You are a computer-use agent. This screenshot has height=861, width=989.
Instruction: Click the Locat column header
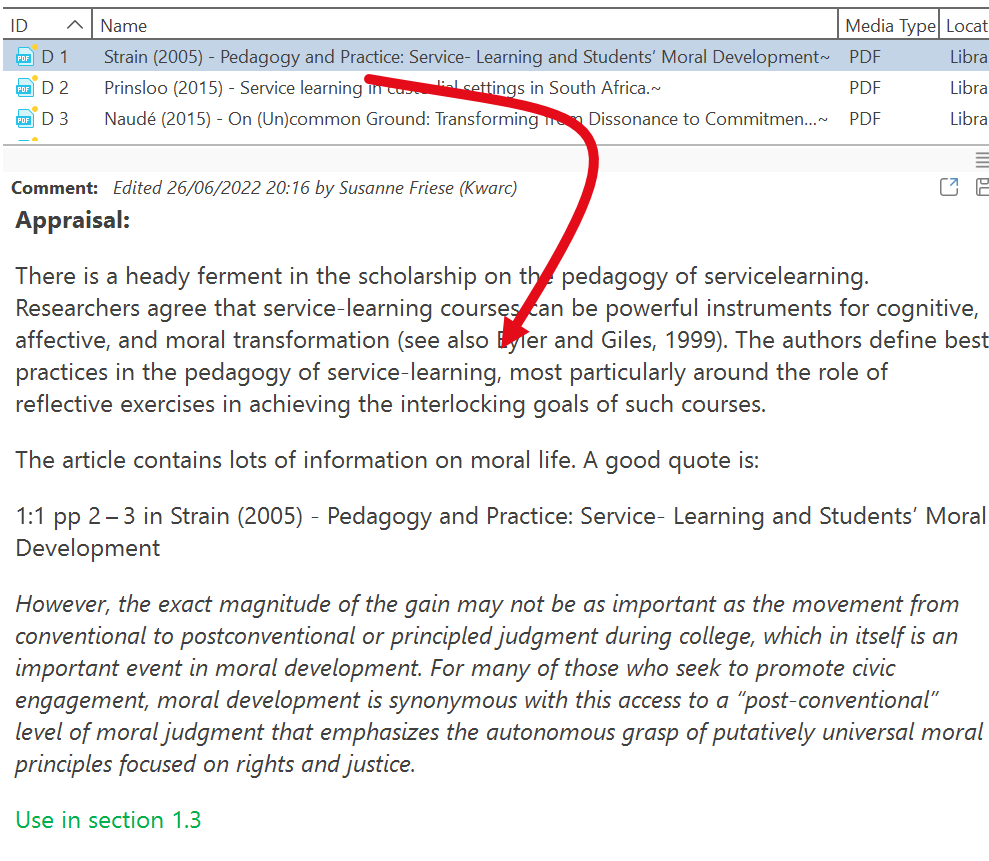pyautogui.click(x=966, y=26)
